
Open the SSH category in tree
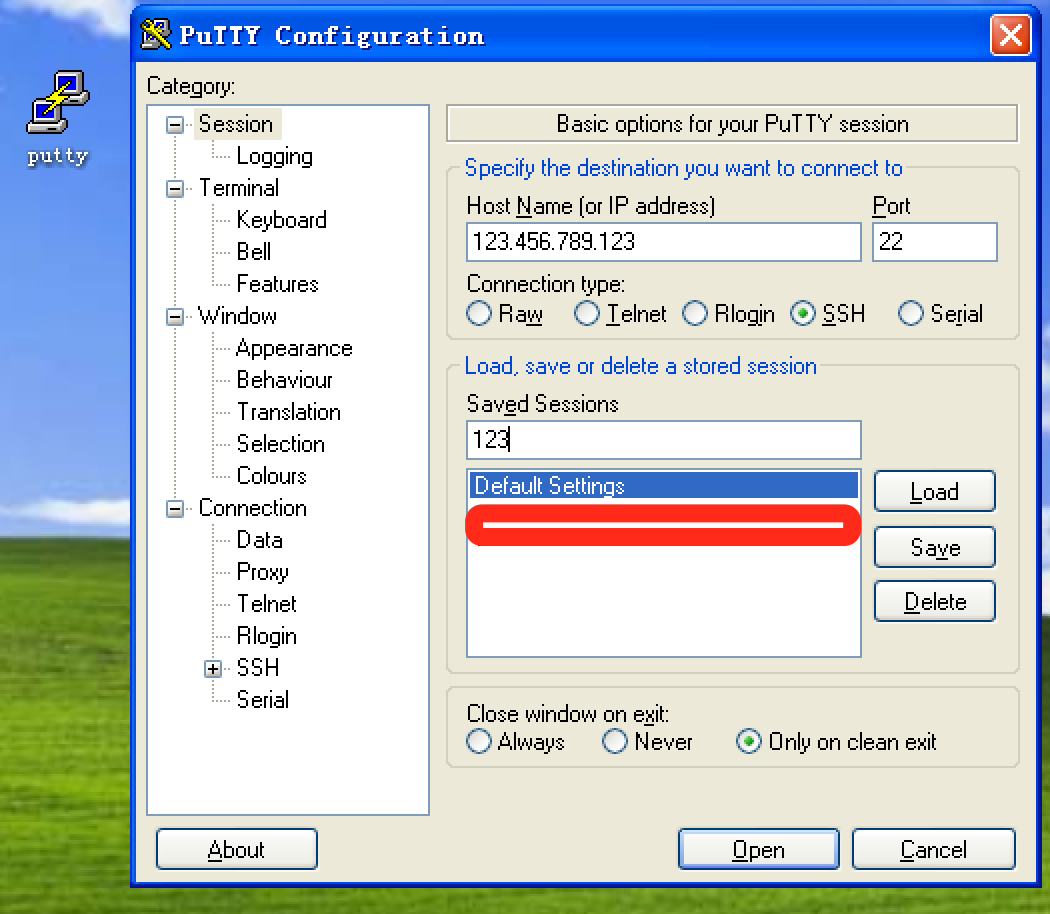pos(258,668)
